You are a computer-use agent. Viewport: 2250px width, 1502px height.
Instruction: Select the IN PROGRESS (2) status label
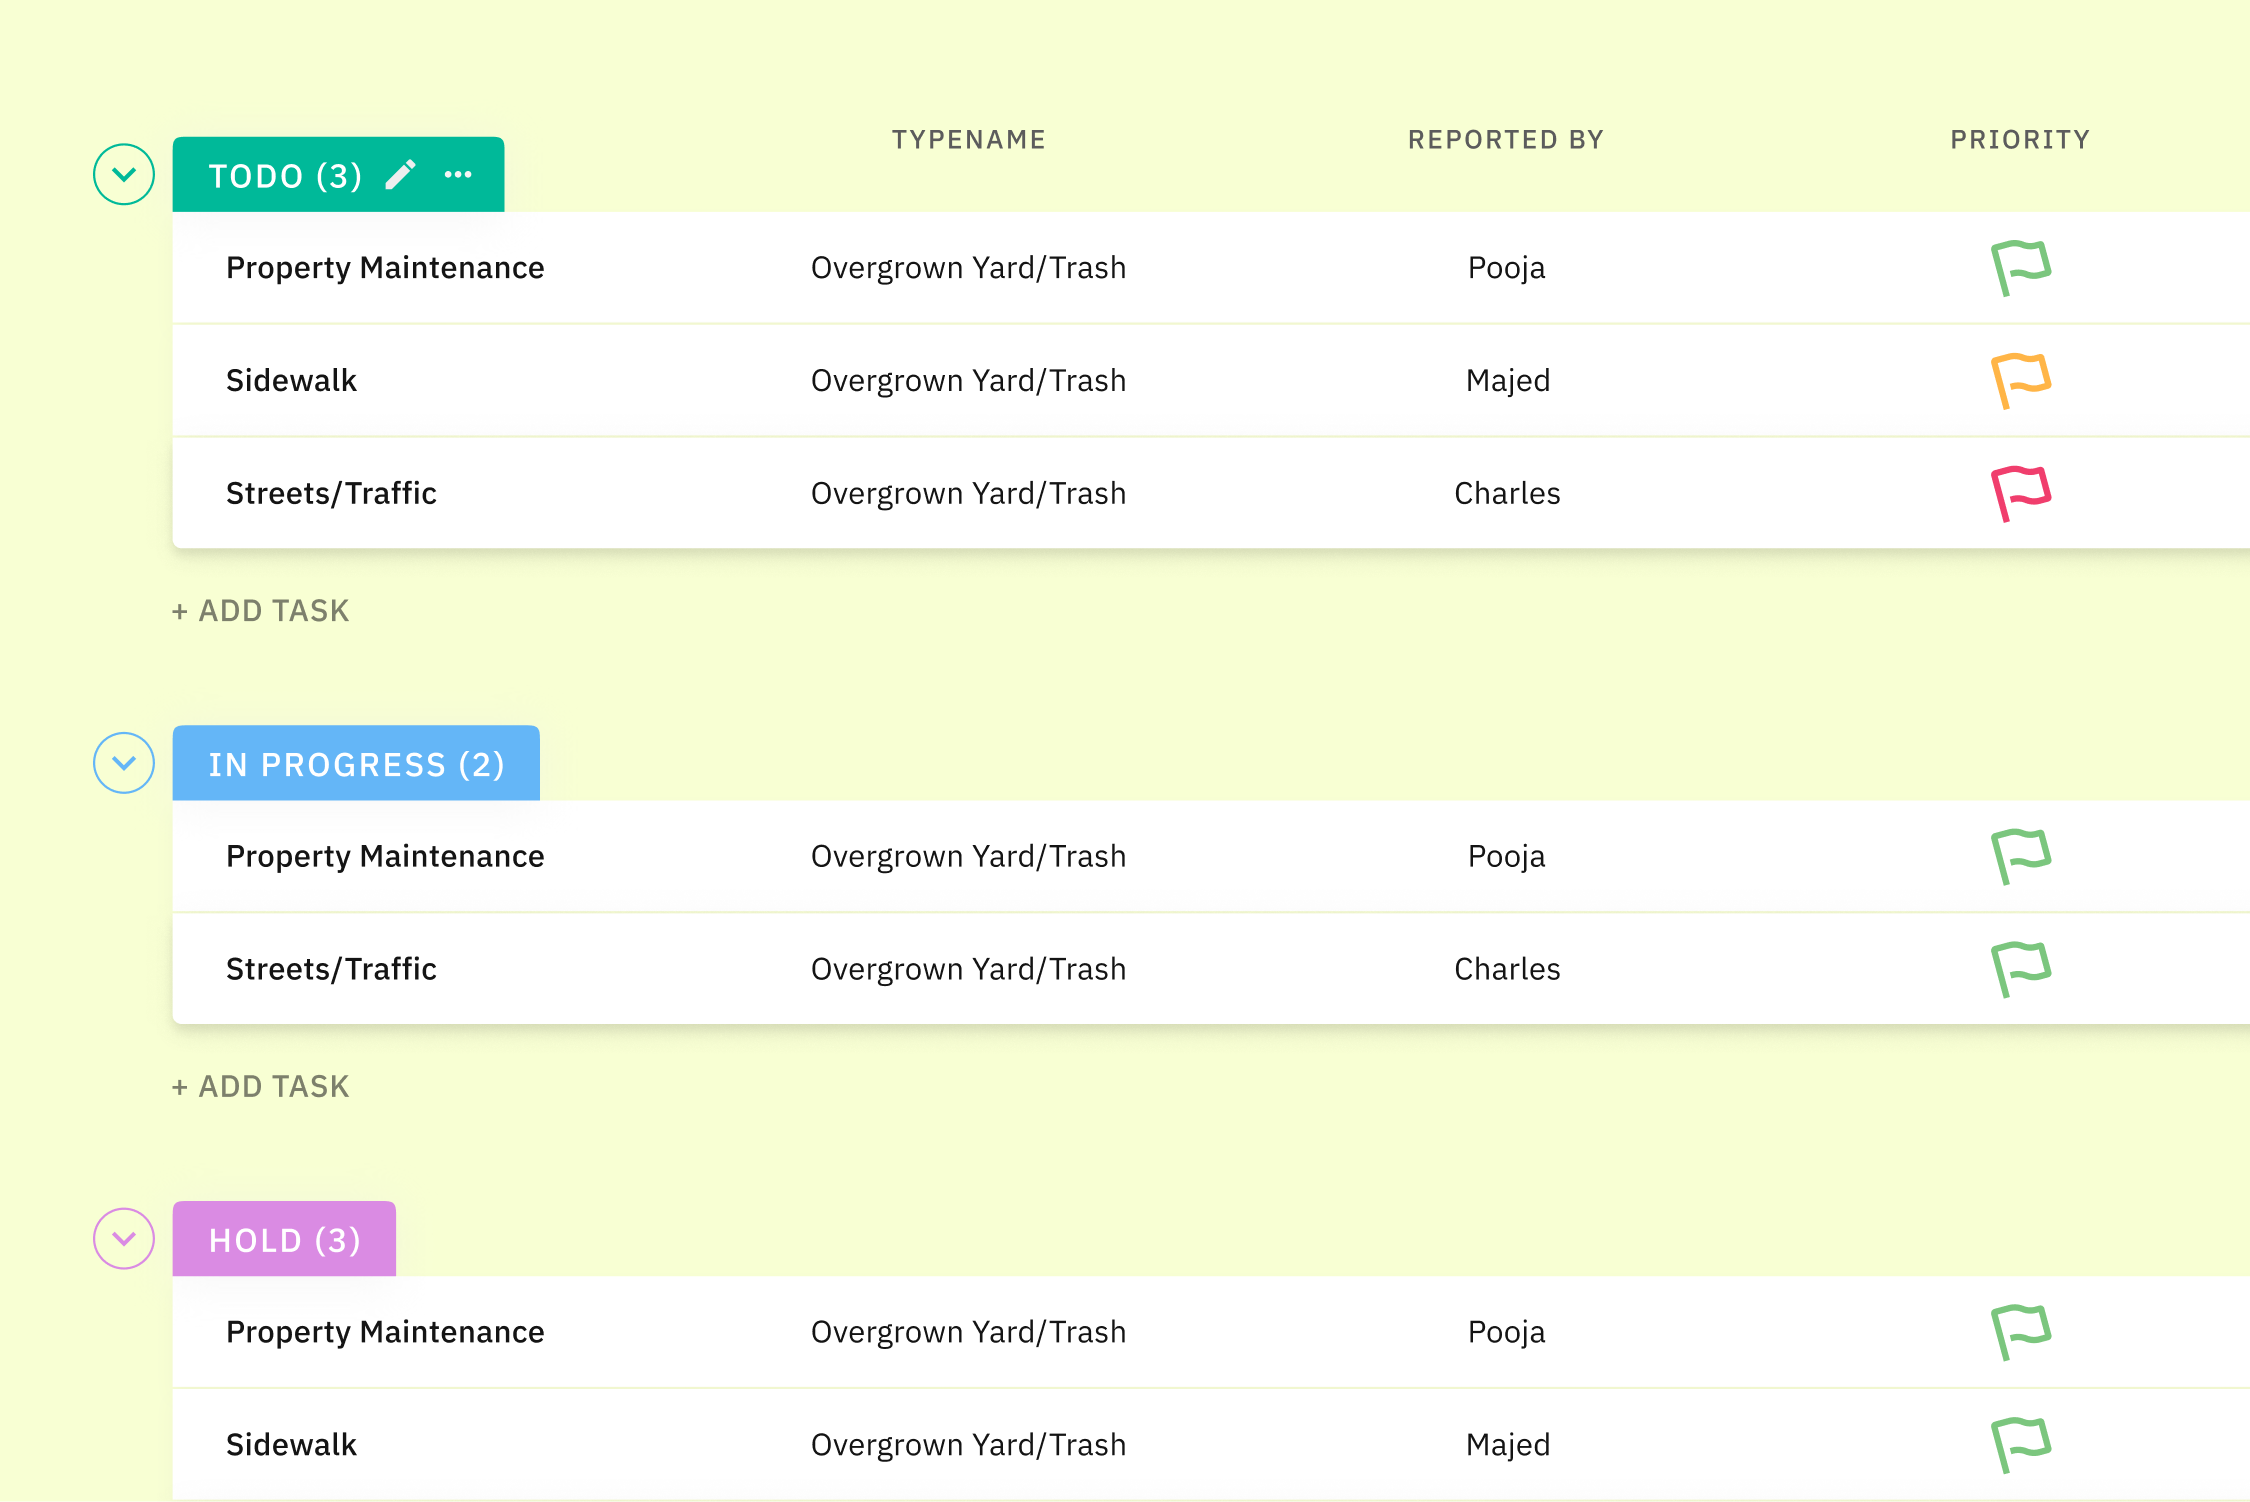point(356,764)
